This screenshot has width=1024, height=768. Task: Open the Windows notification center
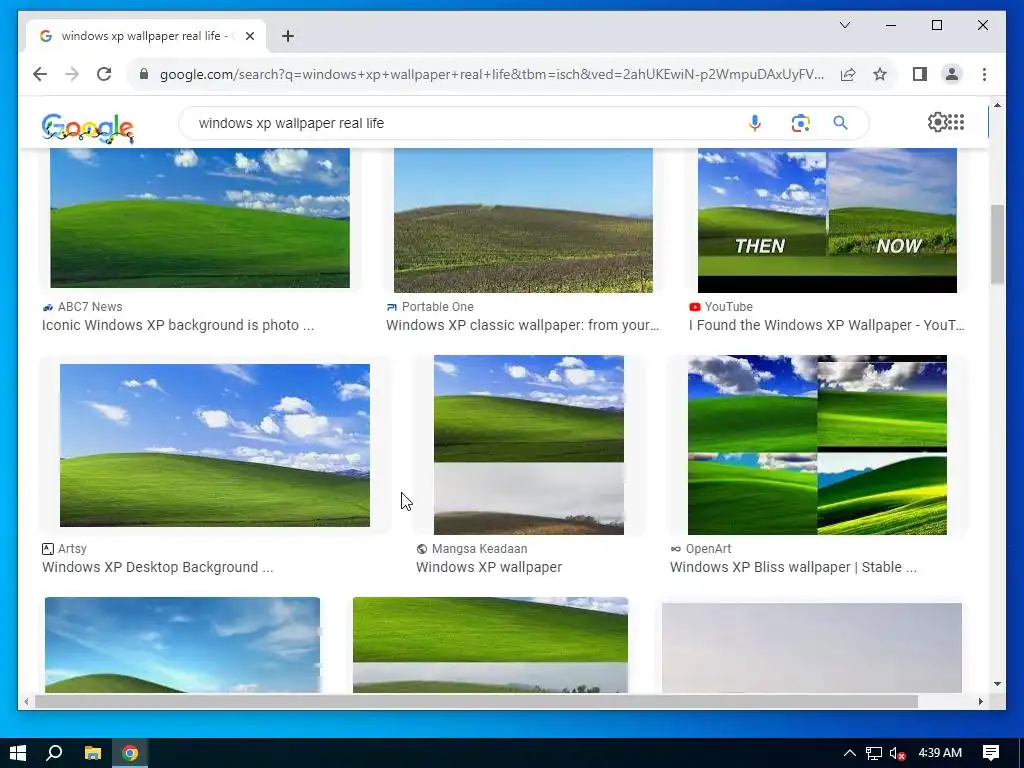pos(991,753)
